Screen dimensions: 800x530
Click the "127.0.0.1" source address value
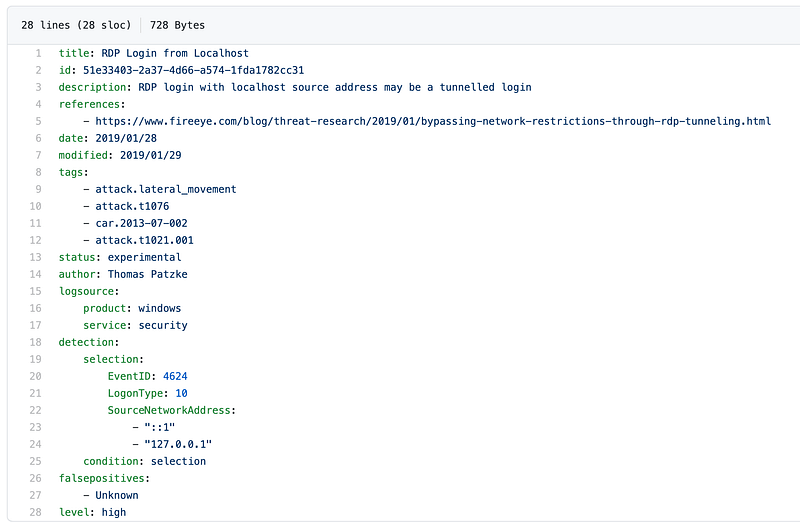pyautogui.click(x=178, y=444)
